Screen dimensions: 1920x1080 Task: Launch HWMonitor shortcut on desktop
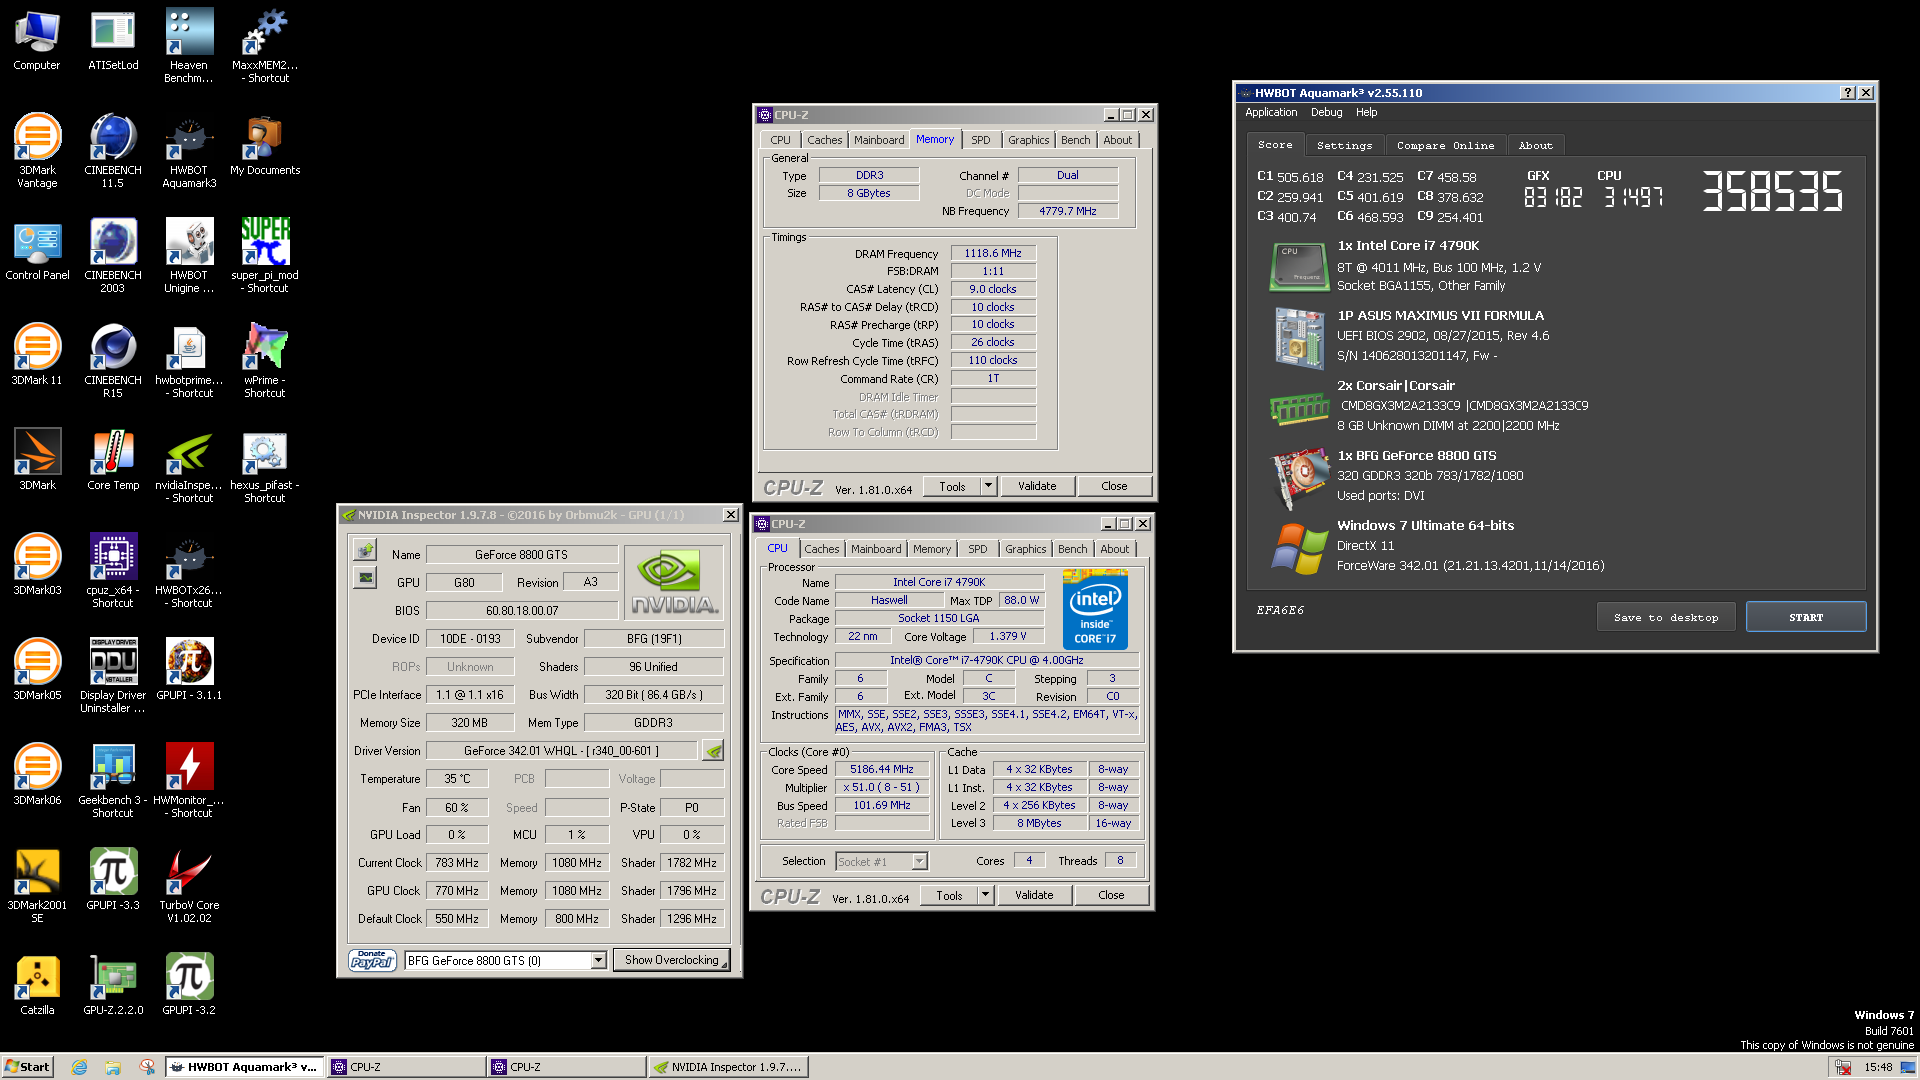click(189, 781)
